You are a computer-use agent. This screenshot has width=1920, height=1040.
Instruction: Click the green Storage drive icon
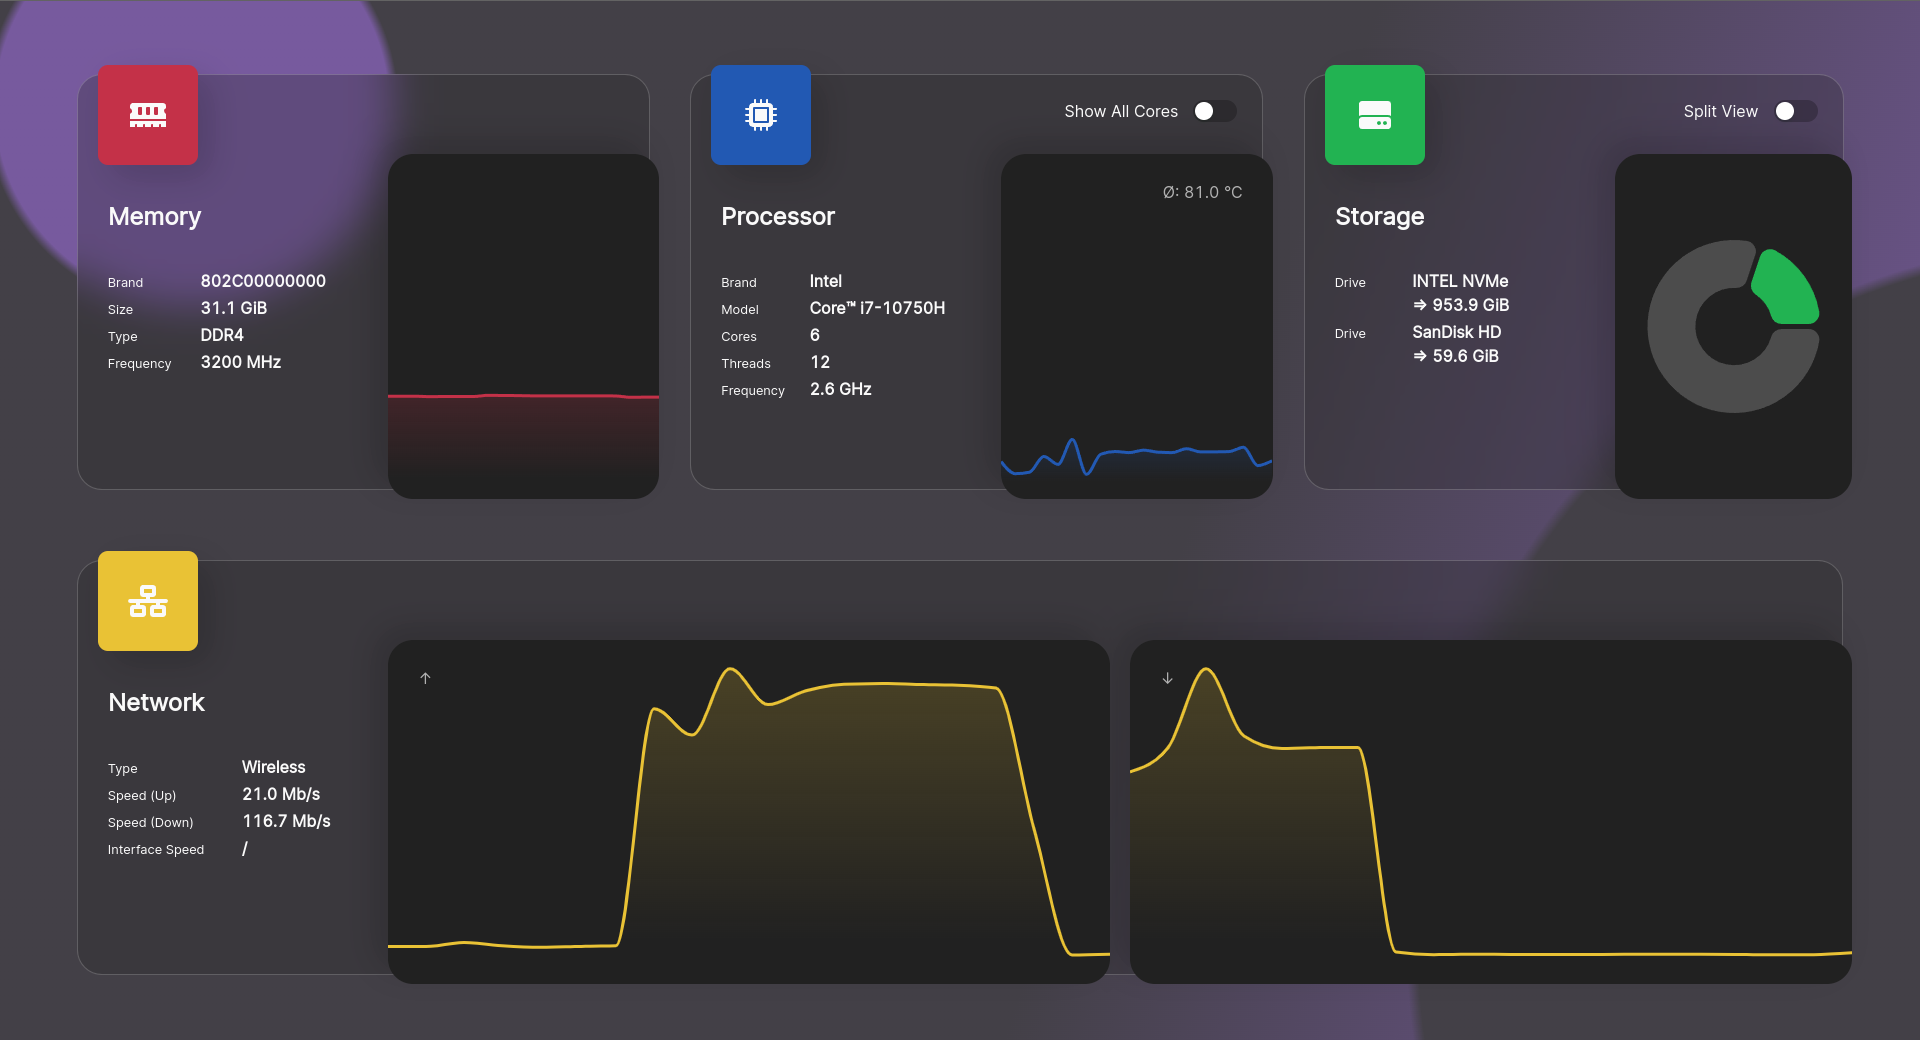click(1375, 115)
